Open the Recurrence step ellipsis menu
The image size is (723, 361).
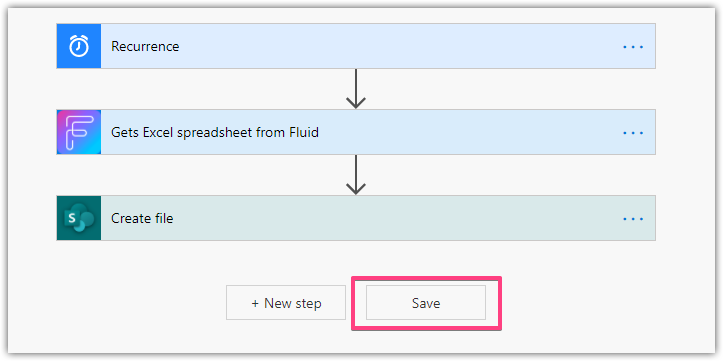click(x=633, y=47)
